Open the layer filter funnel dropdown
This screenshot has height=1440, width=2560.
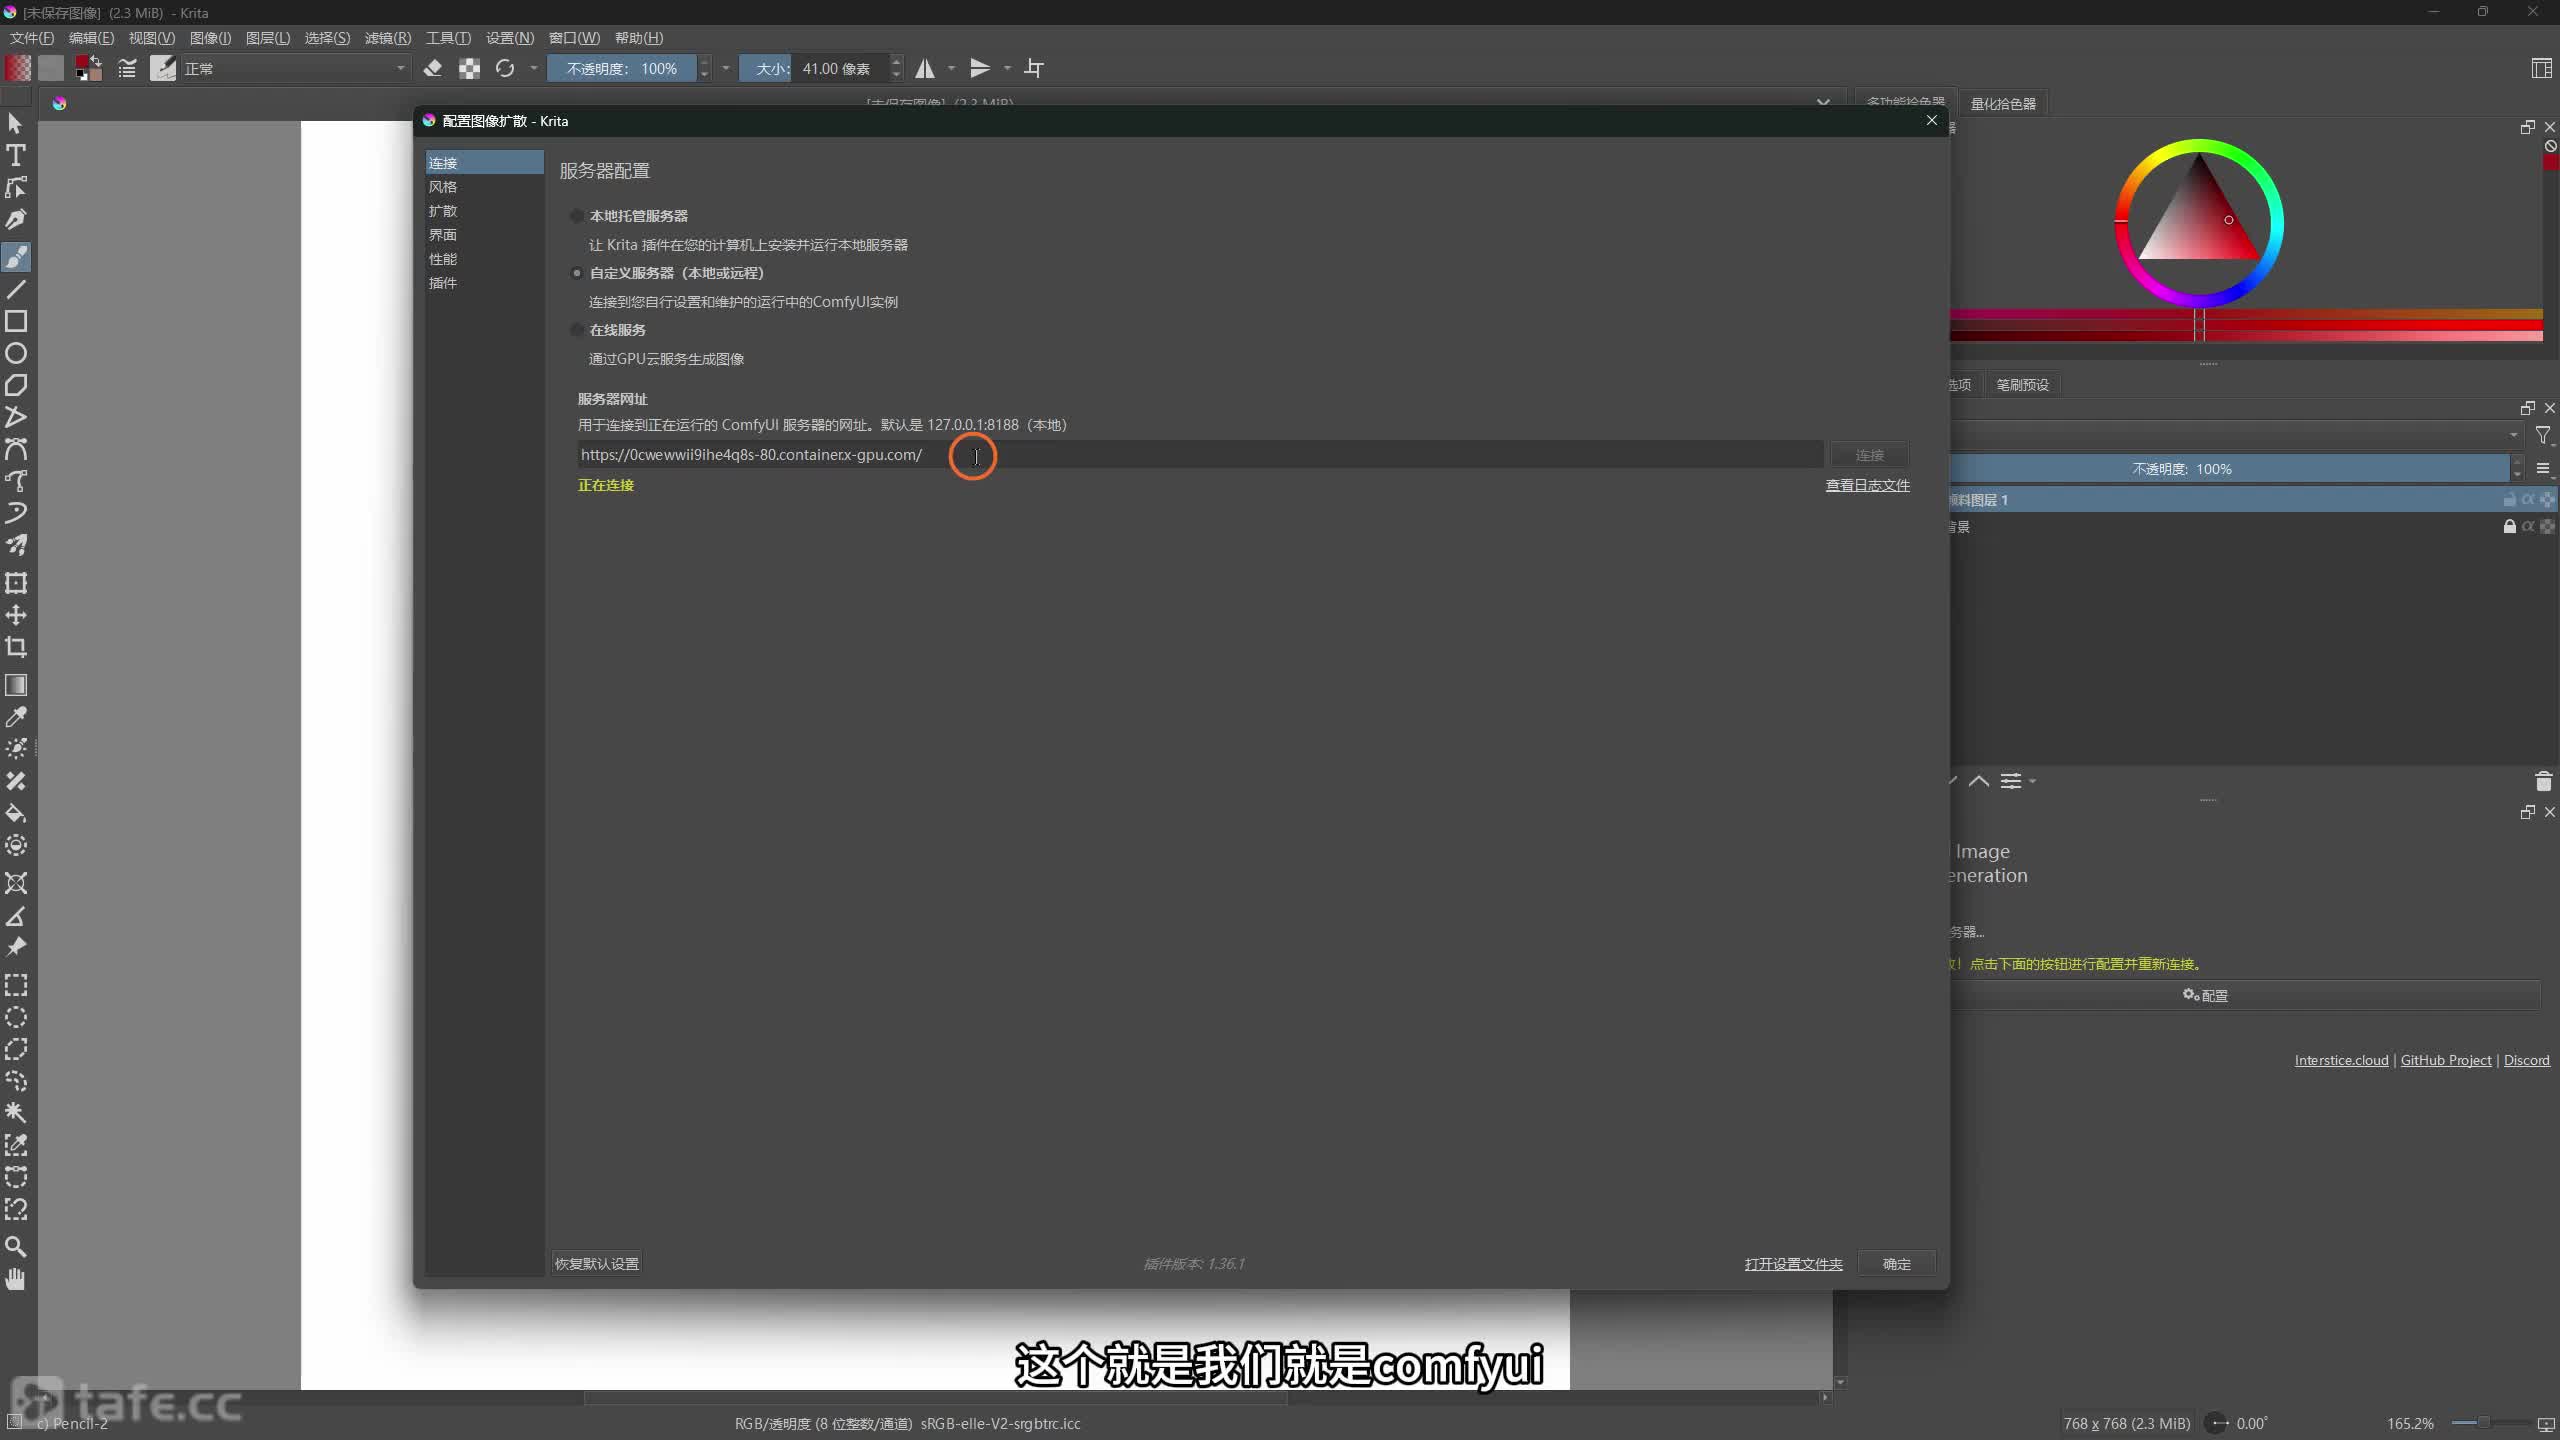pos(2544,435)
